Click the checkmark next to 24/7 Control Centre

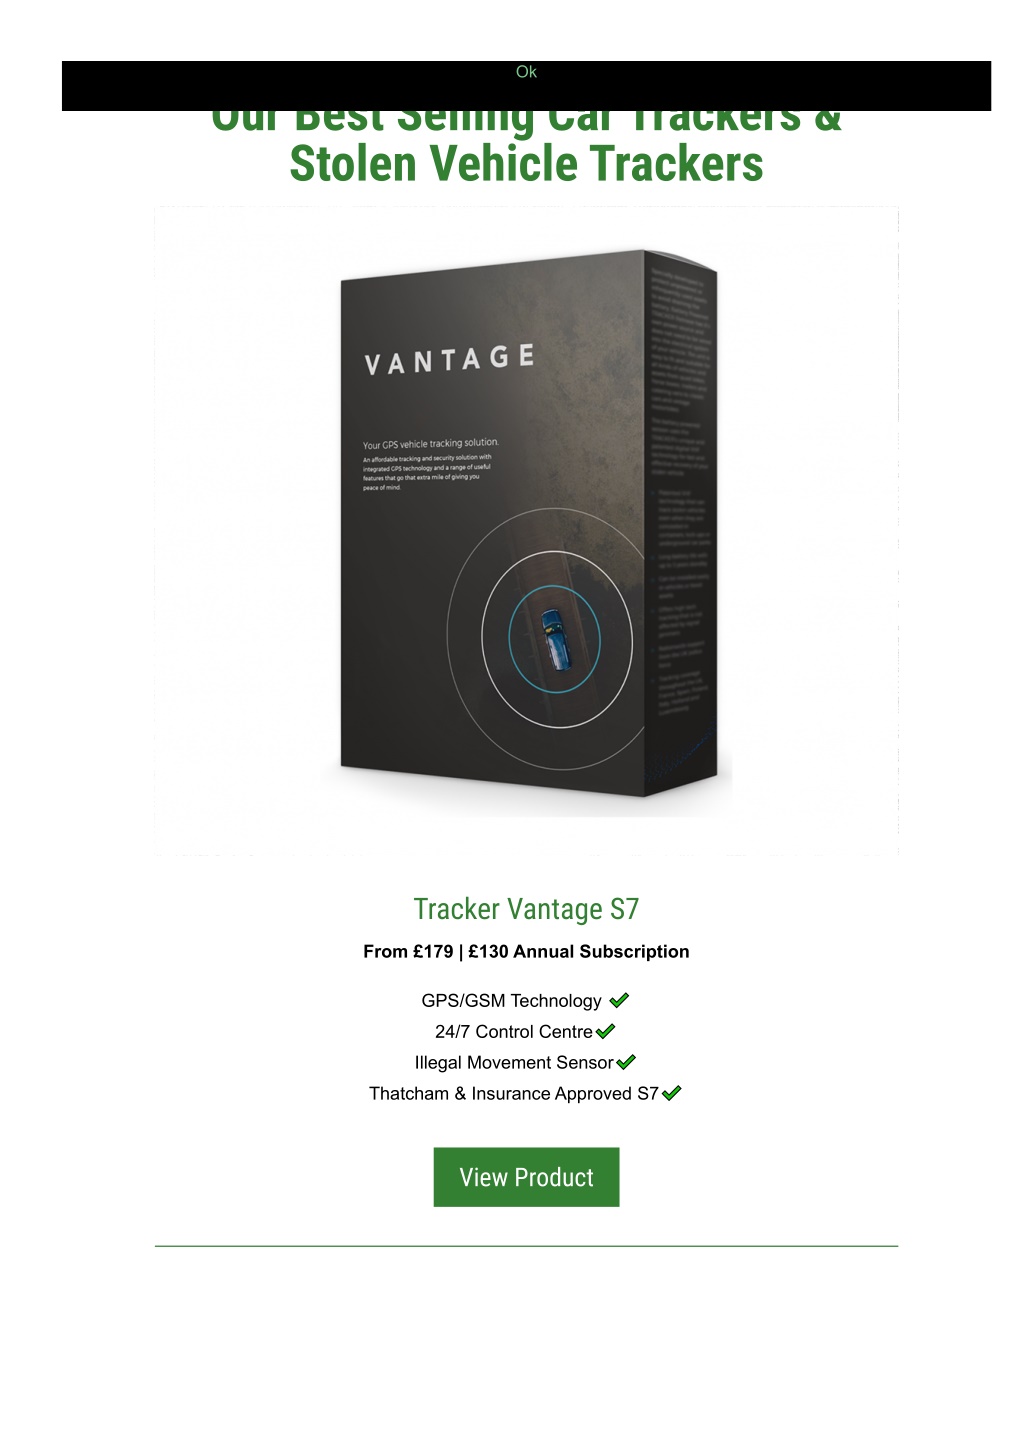click(x=605, y=1031)
